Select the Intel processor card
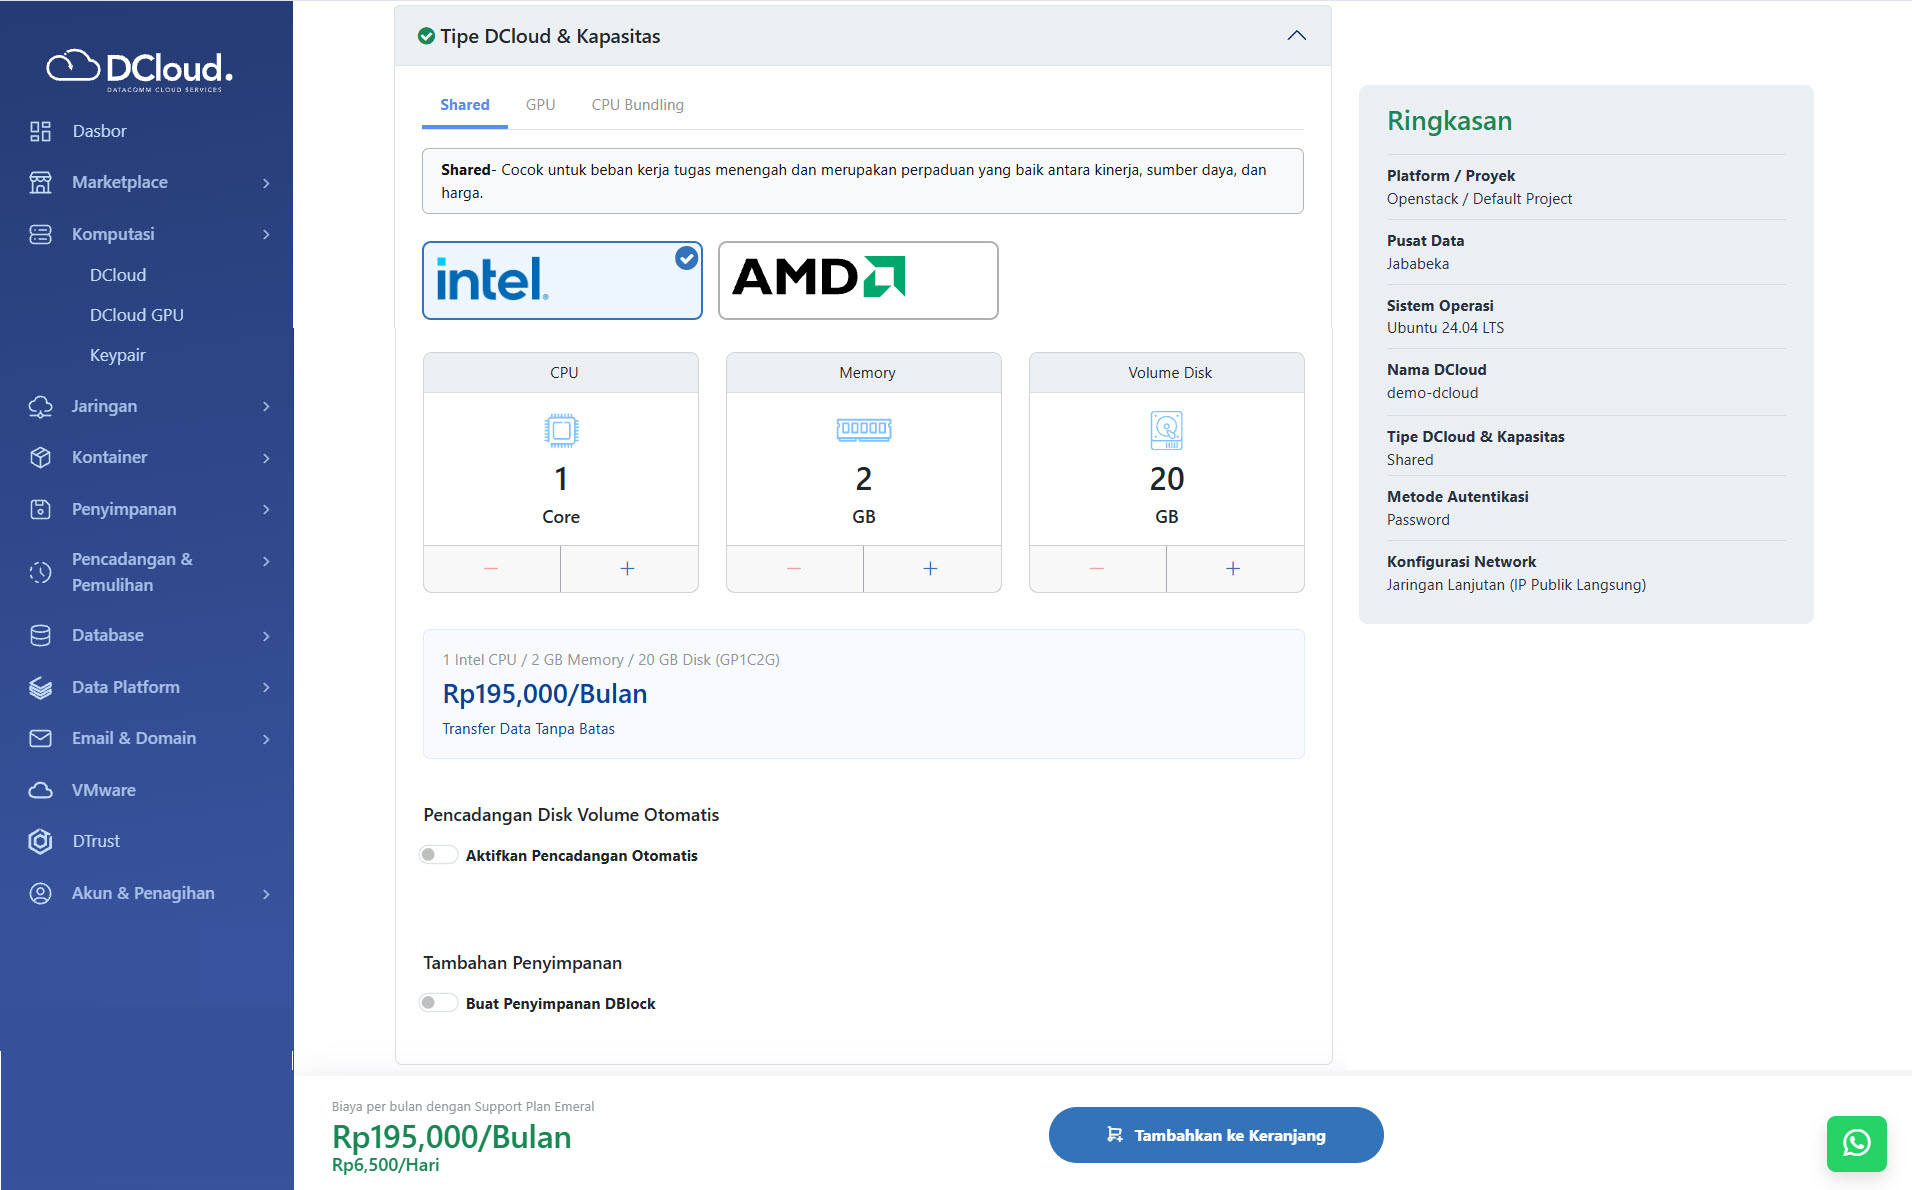 pos(562,280)
